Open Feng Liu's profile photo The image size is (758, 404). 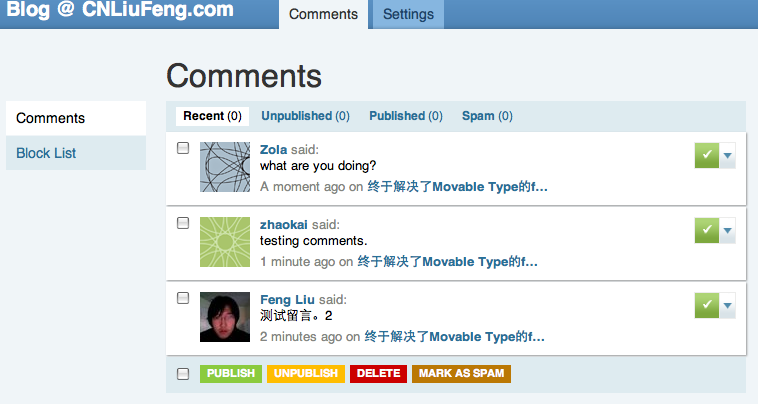click(225, 317)
